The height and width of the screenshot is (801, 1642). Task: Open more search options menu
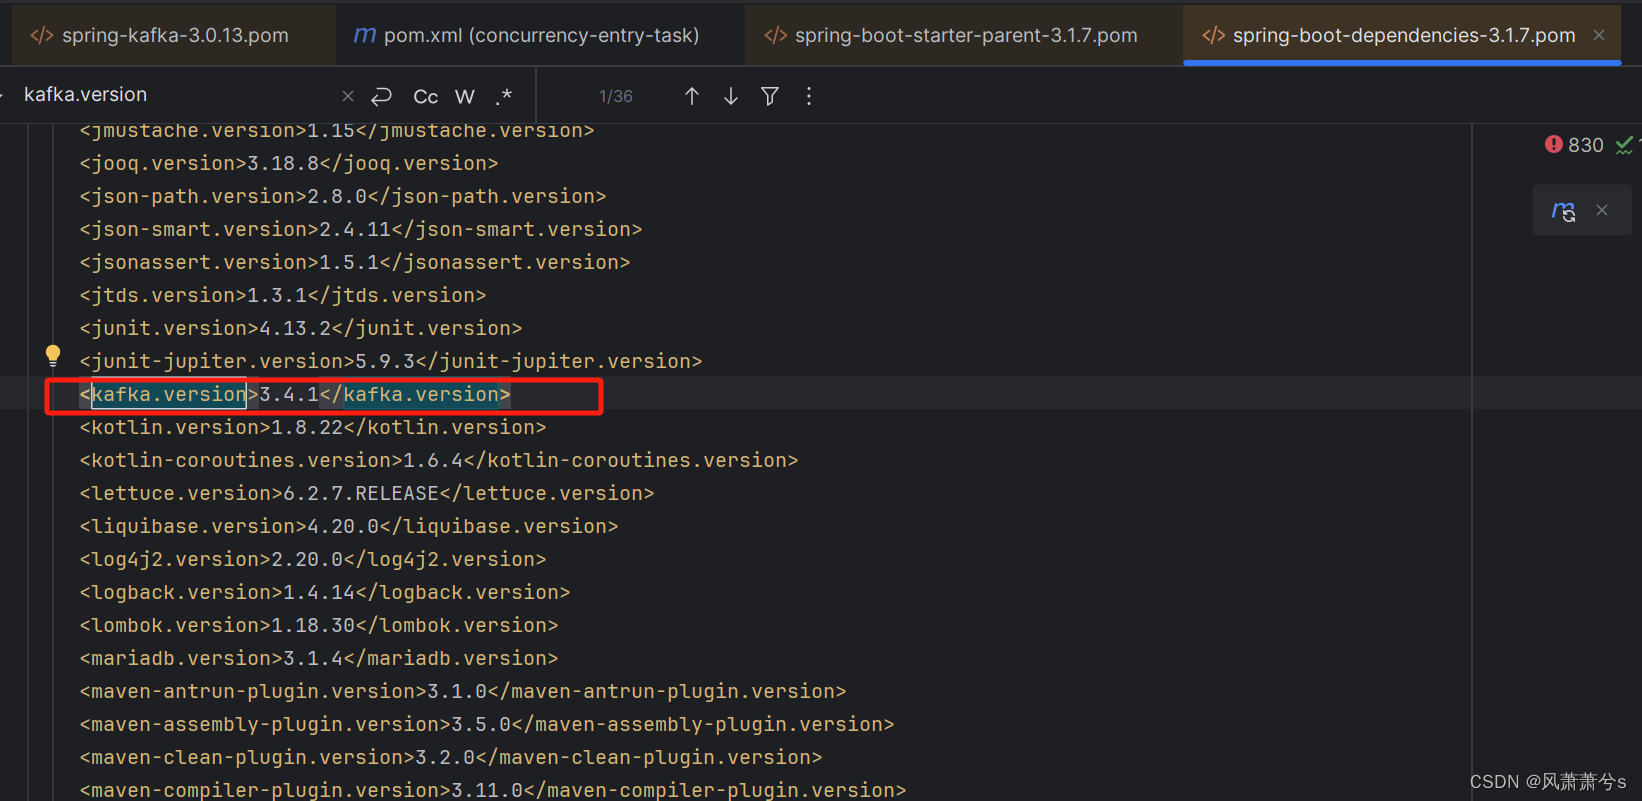click(x=809, y=96)
